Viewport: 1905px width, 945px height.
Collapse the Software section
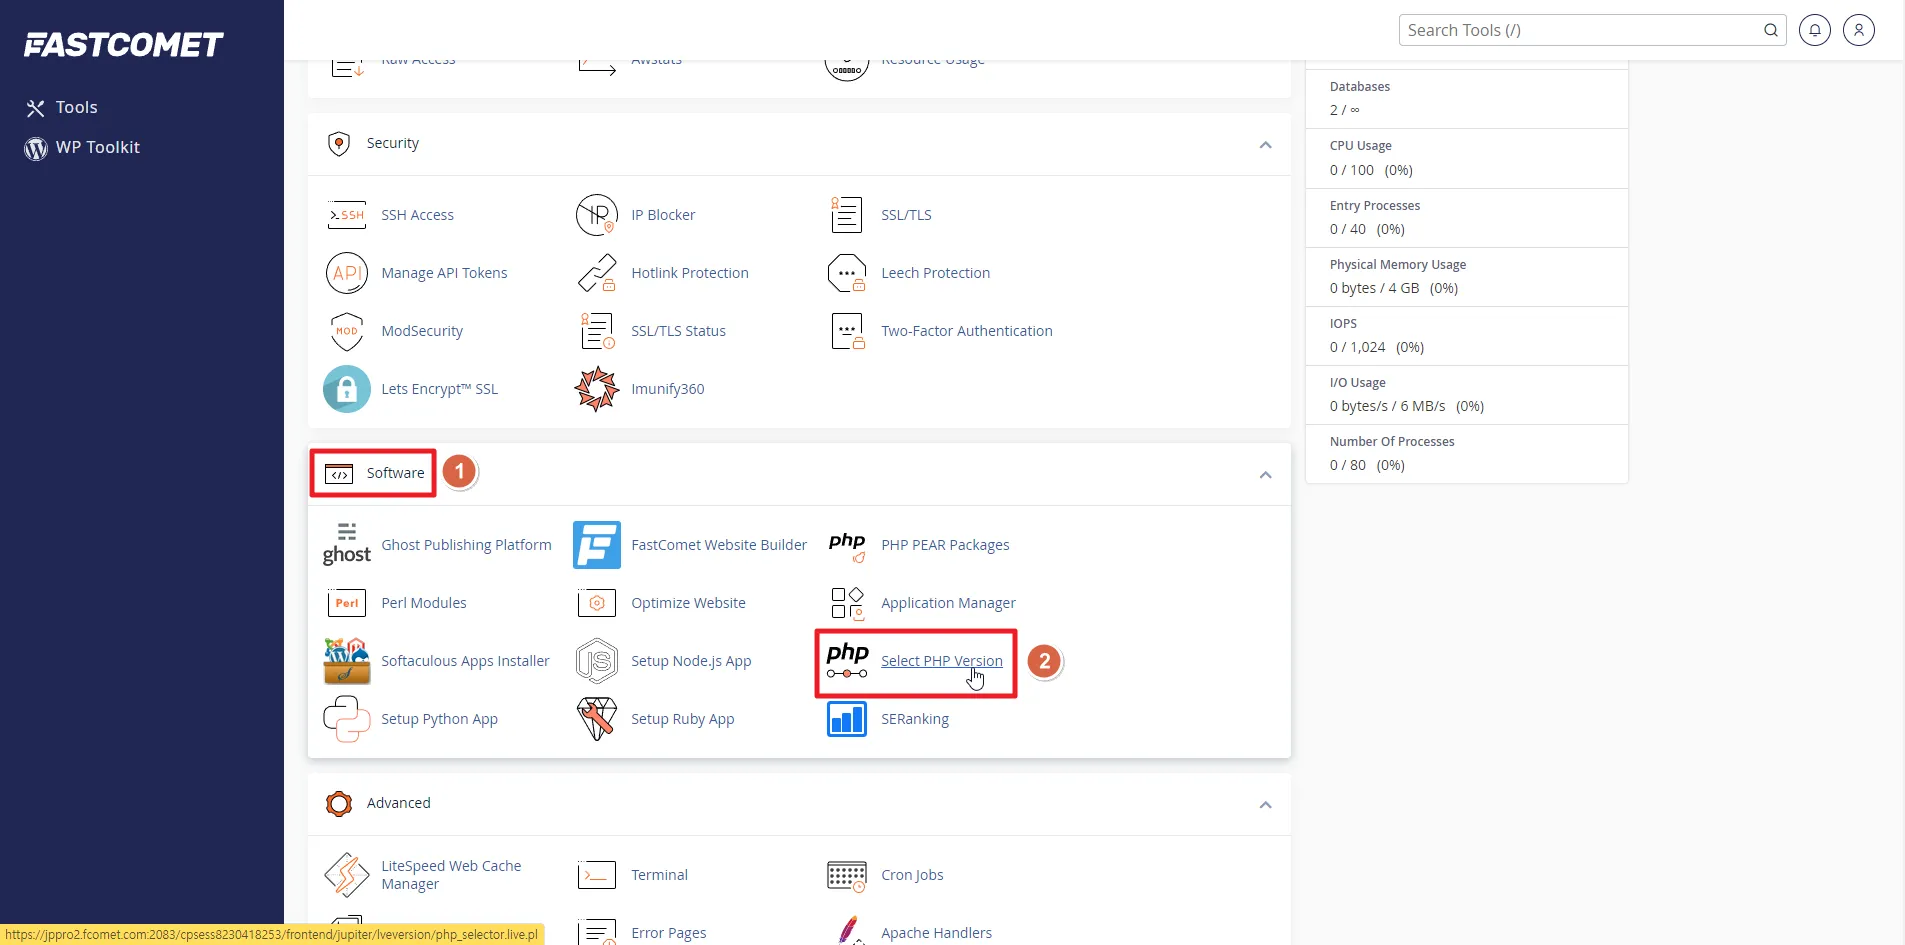point(1265,475)
